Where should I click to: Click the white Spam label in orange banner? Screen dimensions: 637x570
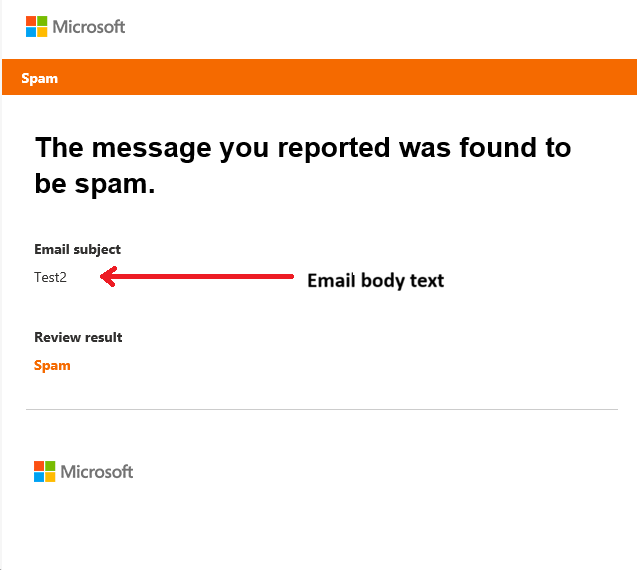tap(40, 78)
